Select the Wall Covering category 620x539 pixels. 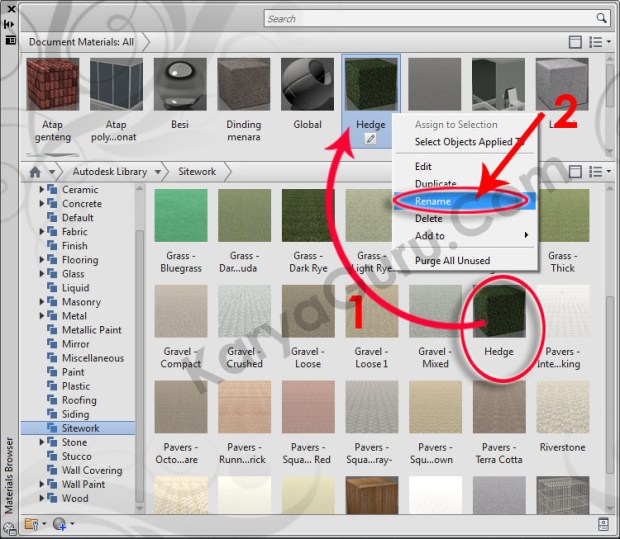[92, 470]
